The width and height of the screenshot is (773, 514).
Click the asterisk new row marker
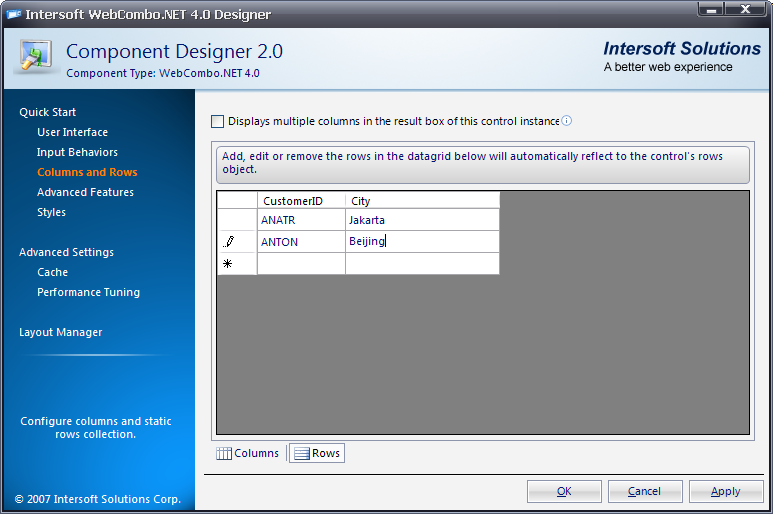pyautogui.click(x=228, y=263)
